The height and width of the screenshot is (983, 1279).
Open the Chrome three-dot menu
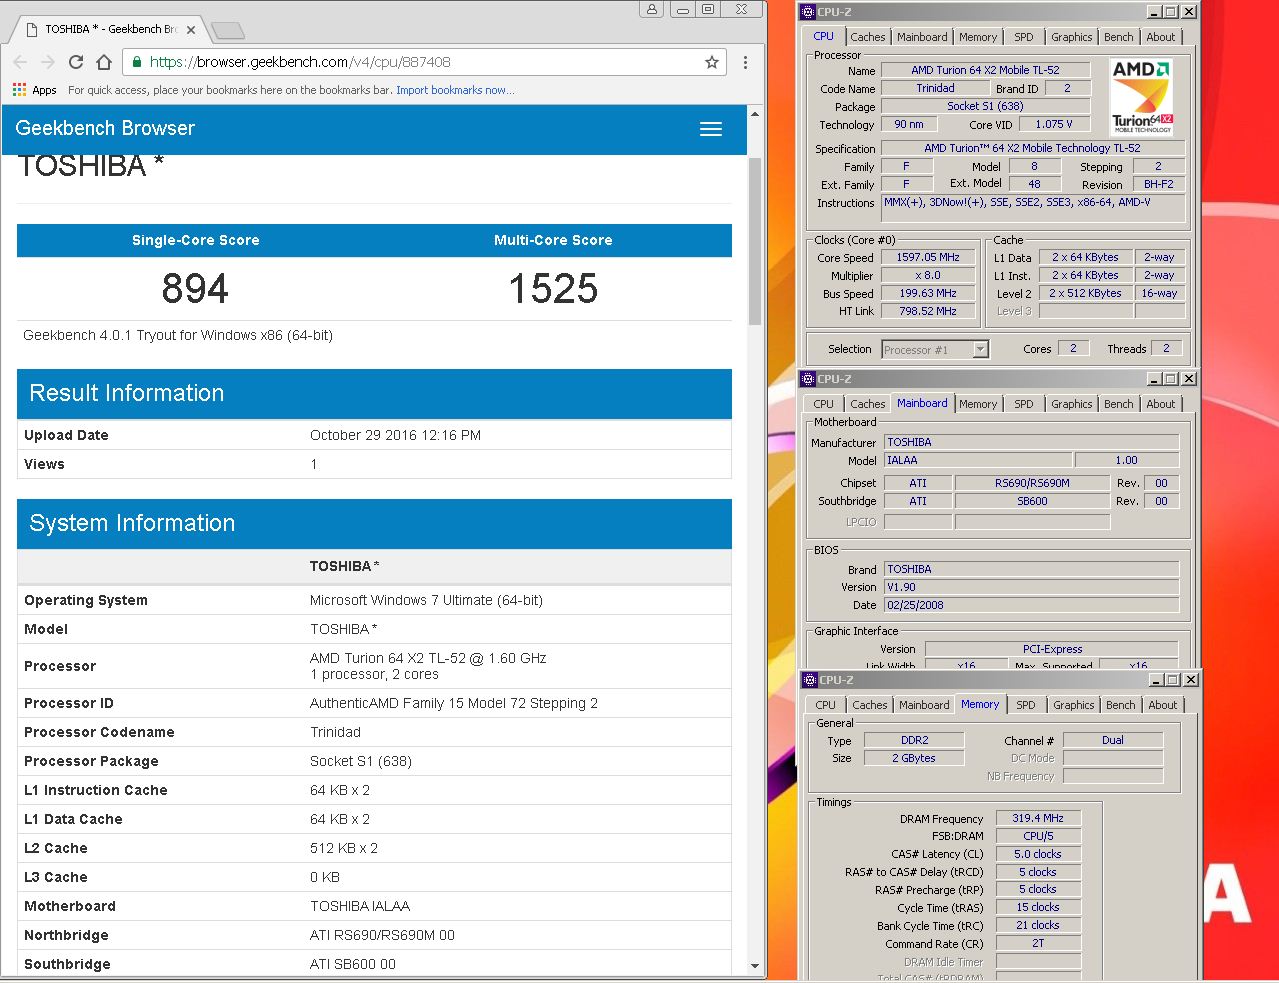tap(745, 62)
